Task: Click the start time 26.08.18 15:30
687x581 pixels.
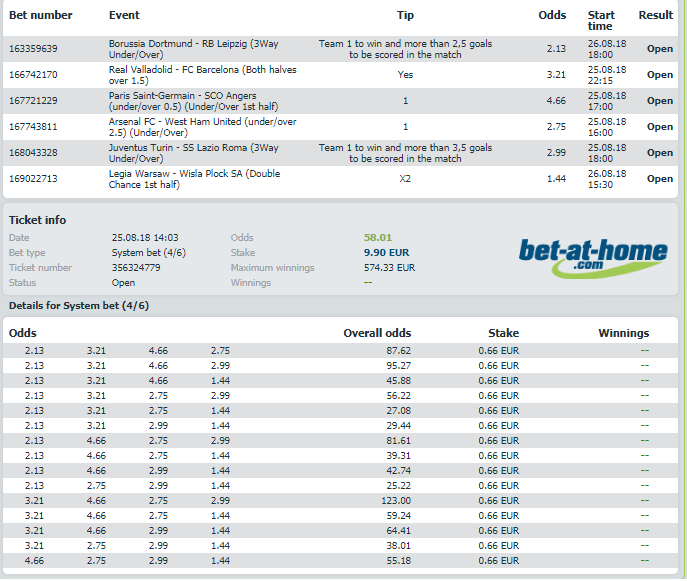Action: [x=607, y=179]
